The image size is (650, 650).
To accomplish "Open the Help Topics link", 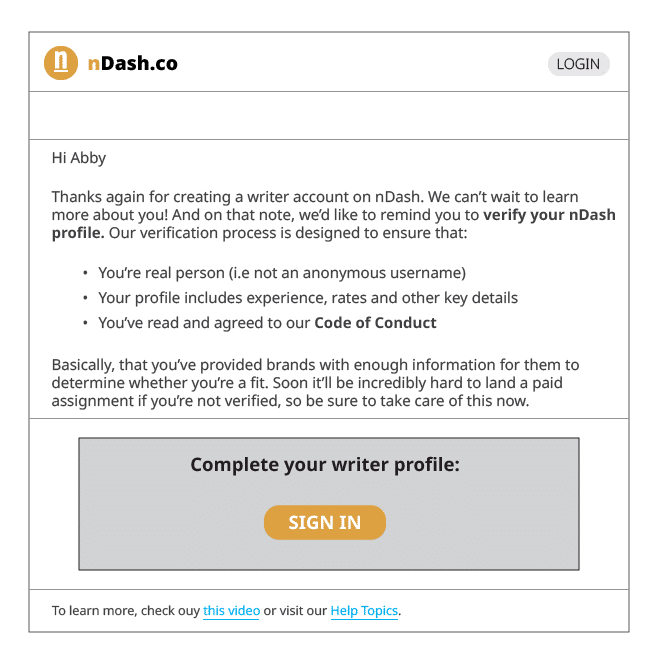I will tap(364, 611).
